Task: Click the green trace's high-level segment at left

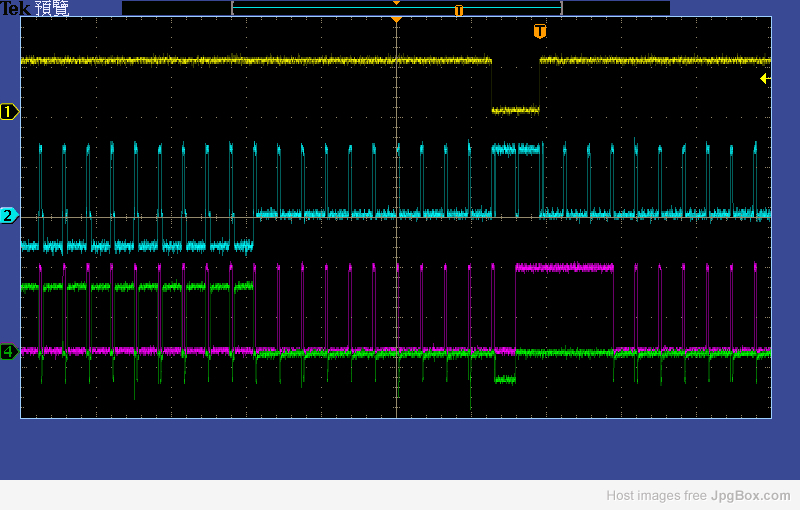Action: point(135,286)
